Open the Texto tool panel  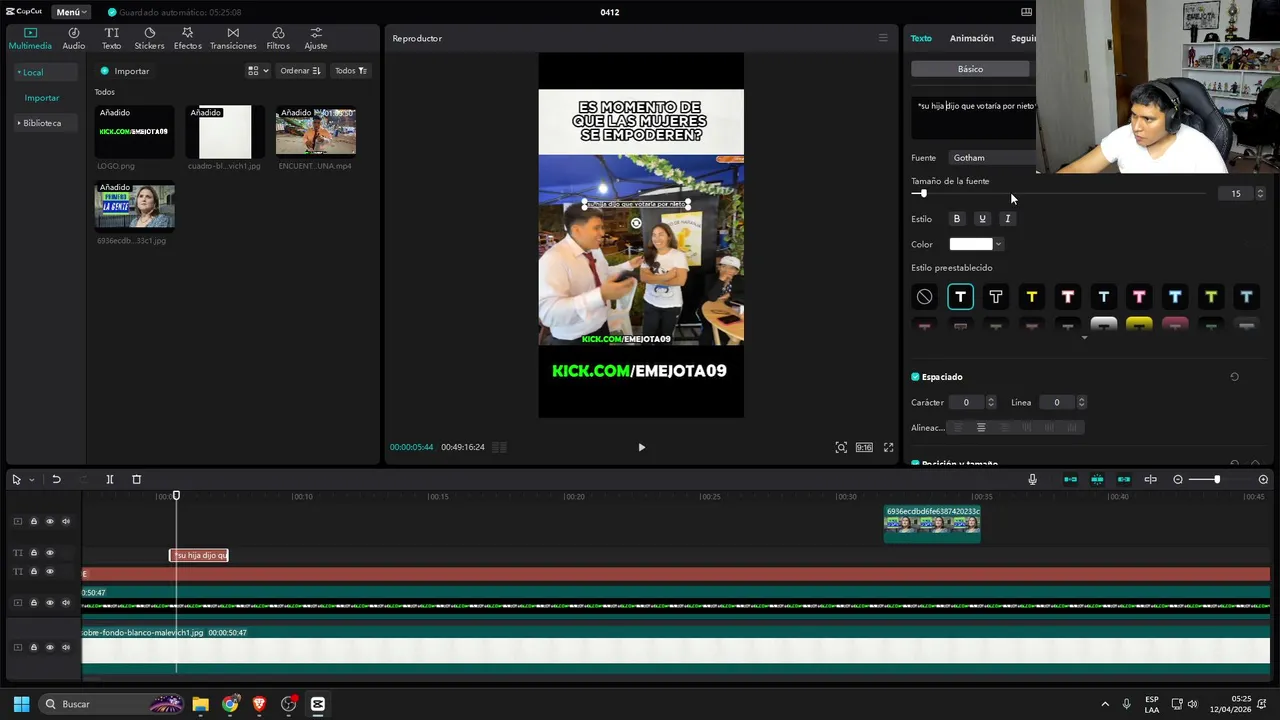tap(111, 38)
